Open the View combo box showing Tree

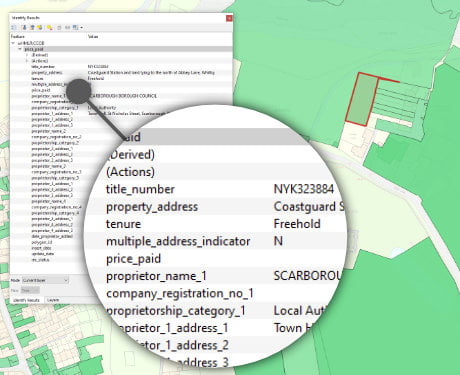pos(30,290)
